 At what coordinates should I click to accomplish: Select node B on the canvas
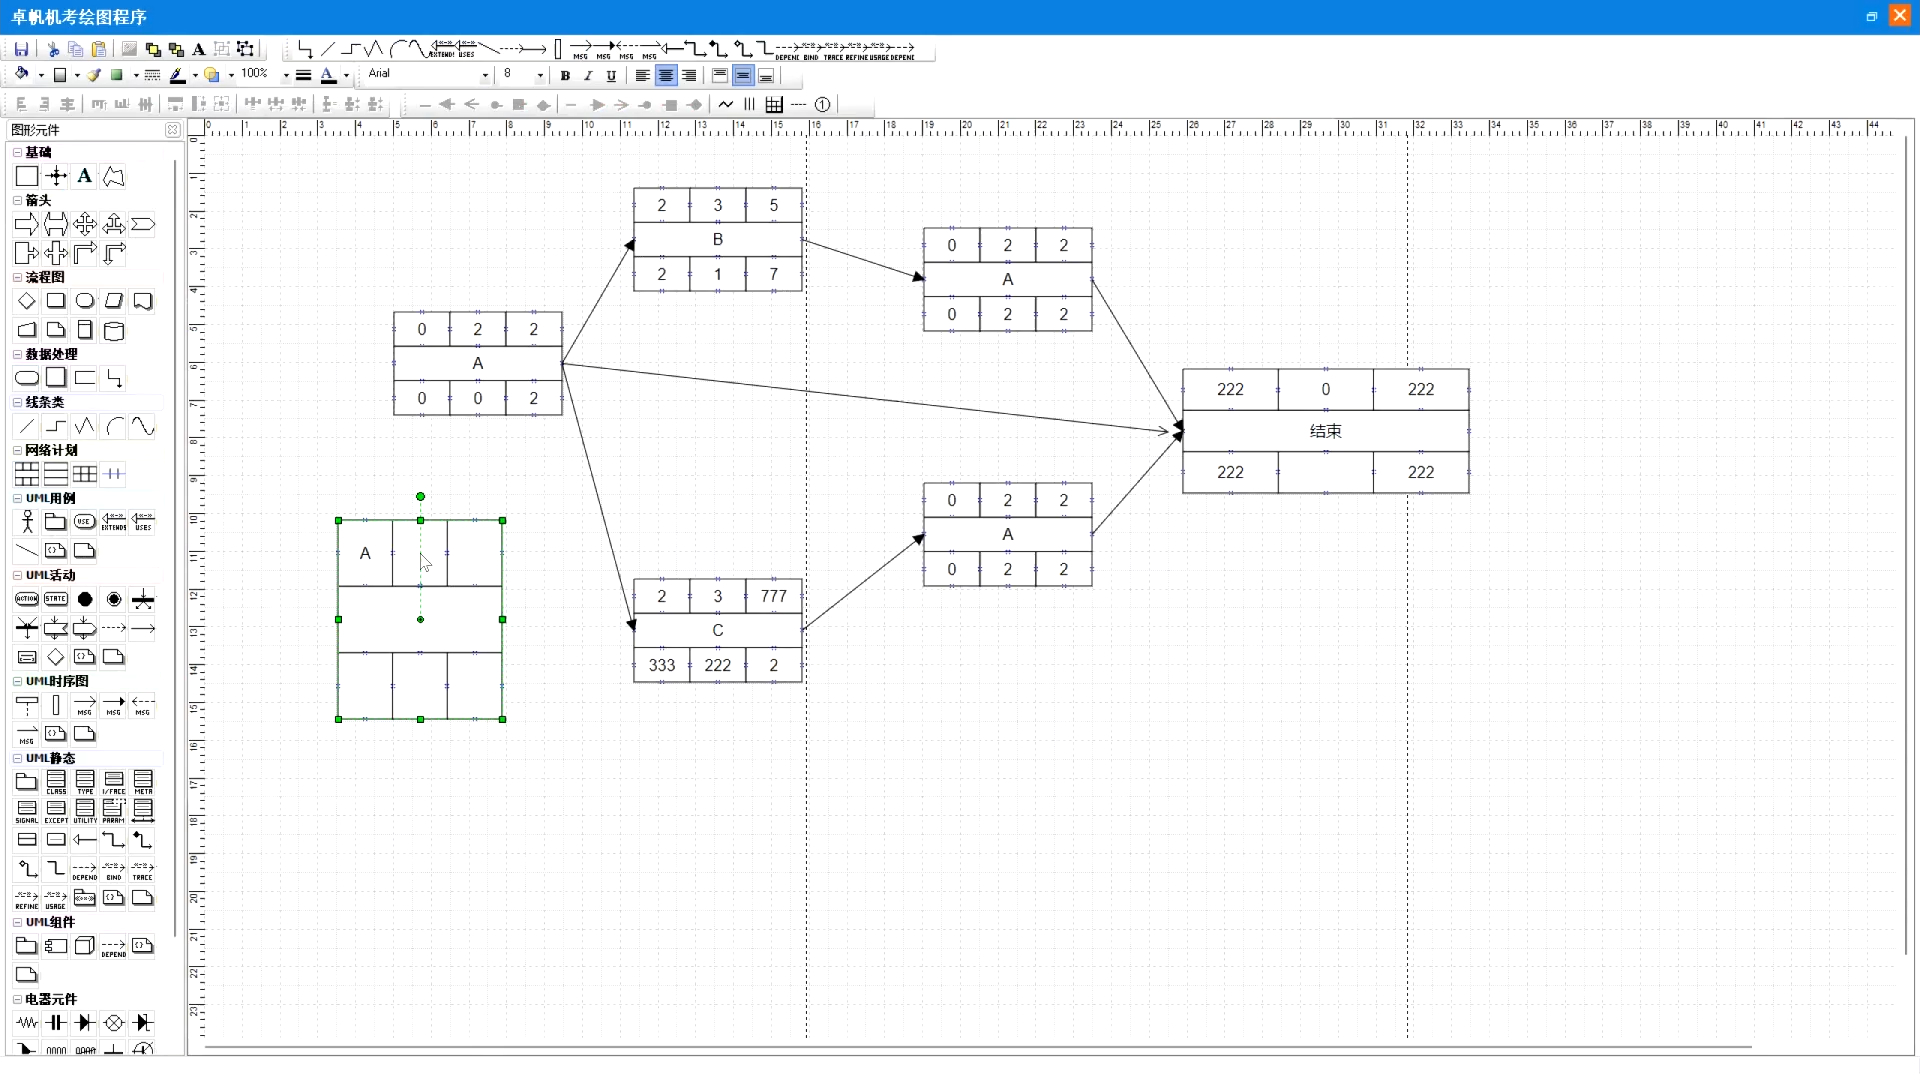[x=717, y=239]
